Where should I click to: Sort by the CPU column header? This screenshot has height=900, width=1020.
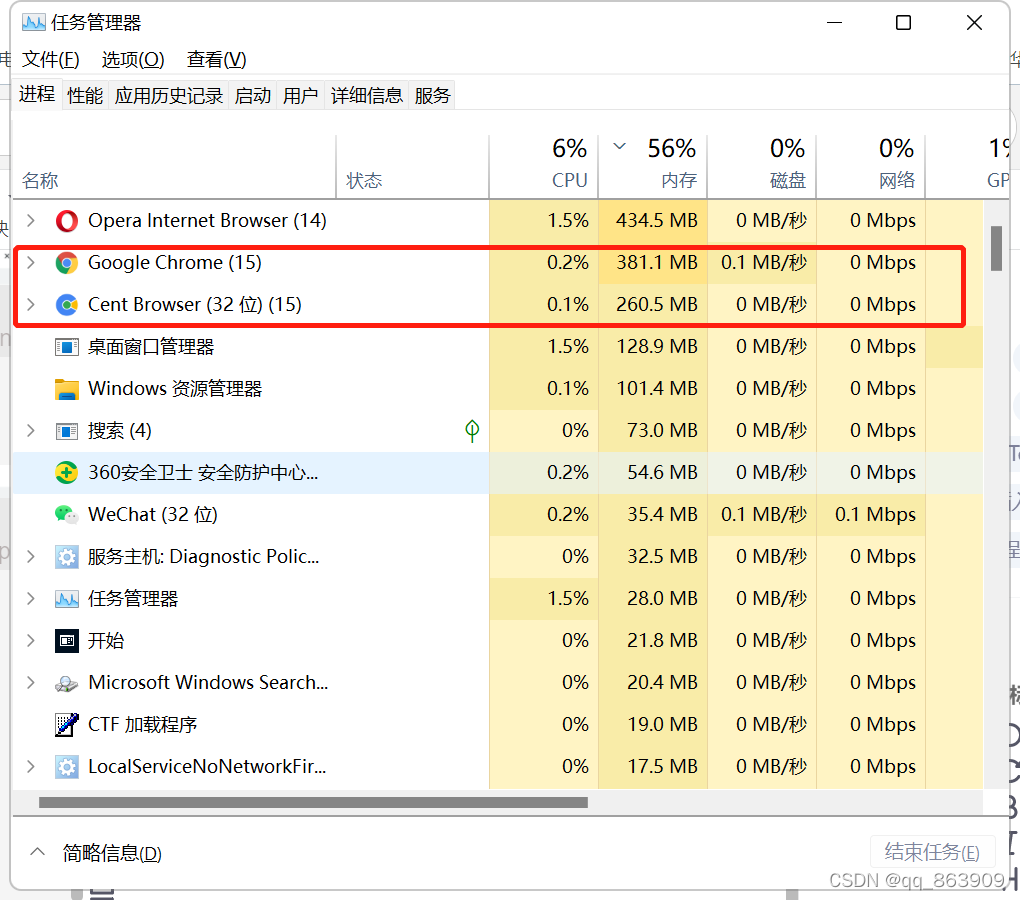point(544,166)
